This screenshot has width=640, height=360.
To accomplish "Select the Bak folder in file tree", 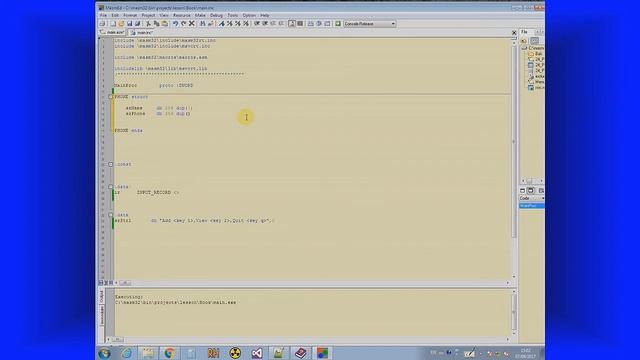I will (x=535, y=53).
